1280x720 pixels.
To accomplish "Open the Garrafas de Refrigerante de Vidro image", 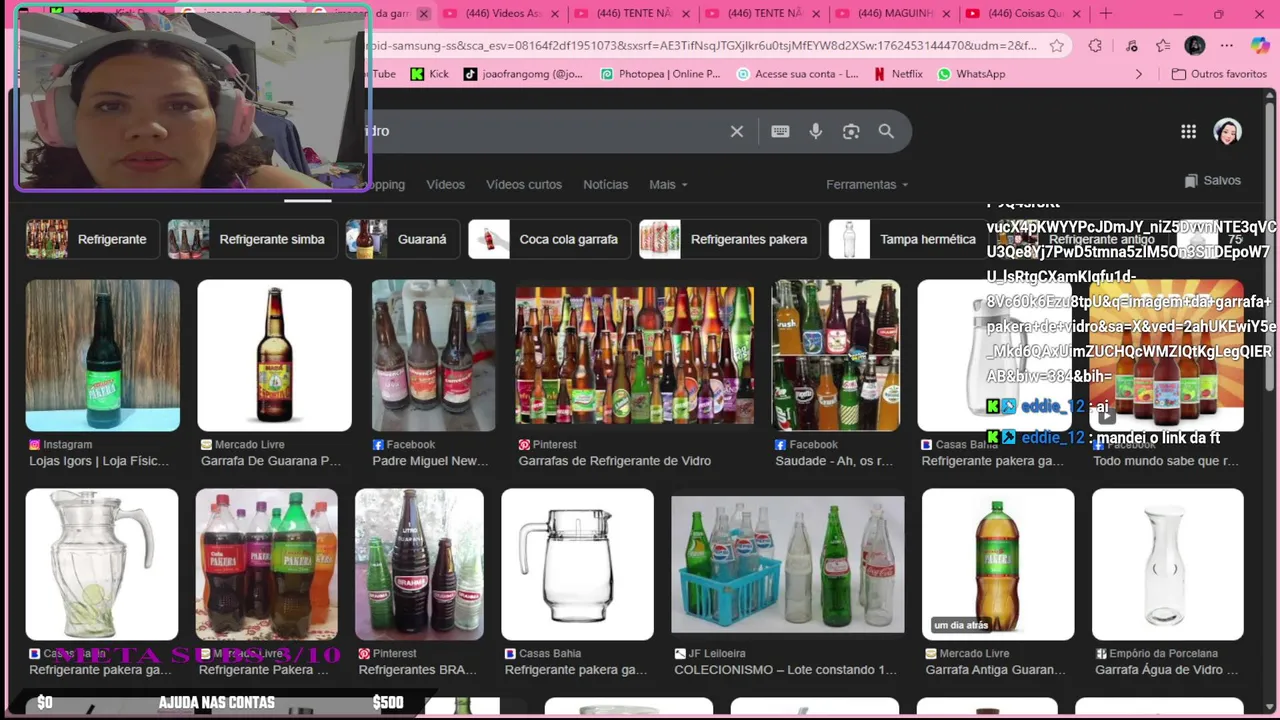I will [x=634, y=355].
